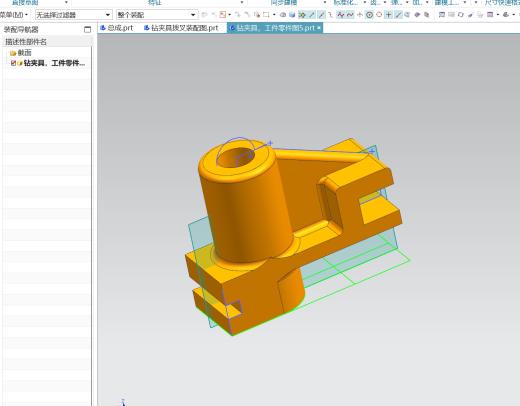Click the dark shaded render style icon

[506, 15]
